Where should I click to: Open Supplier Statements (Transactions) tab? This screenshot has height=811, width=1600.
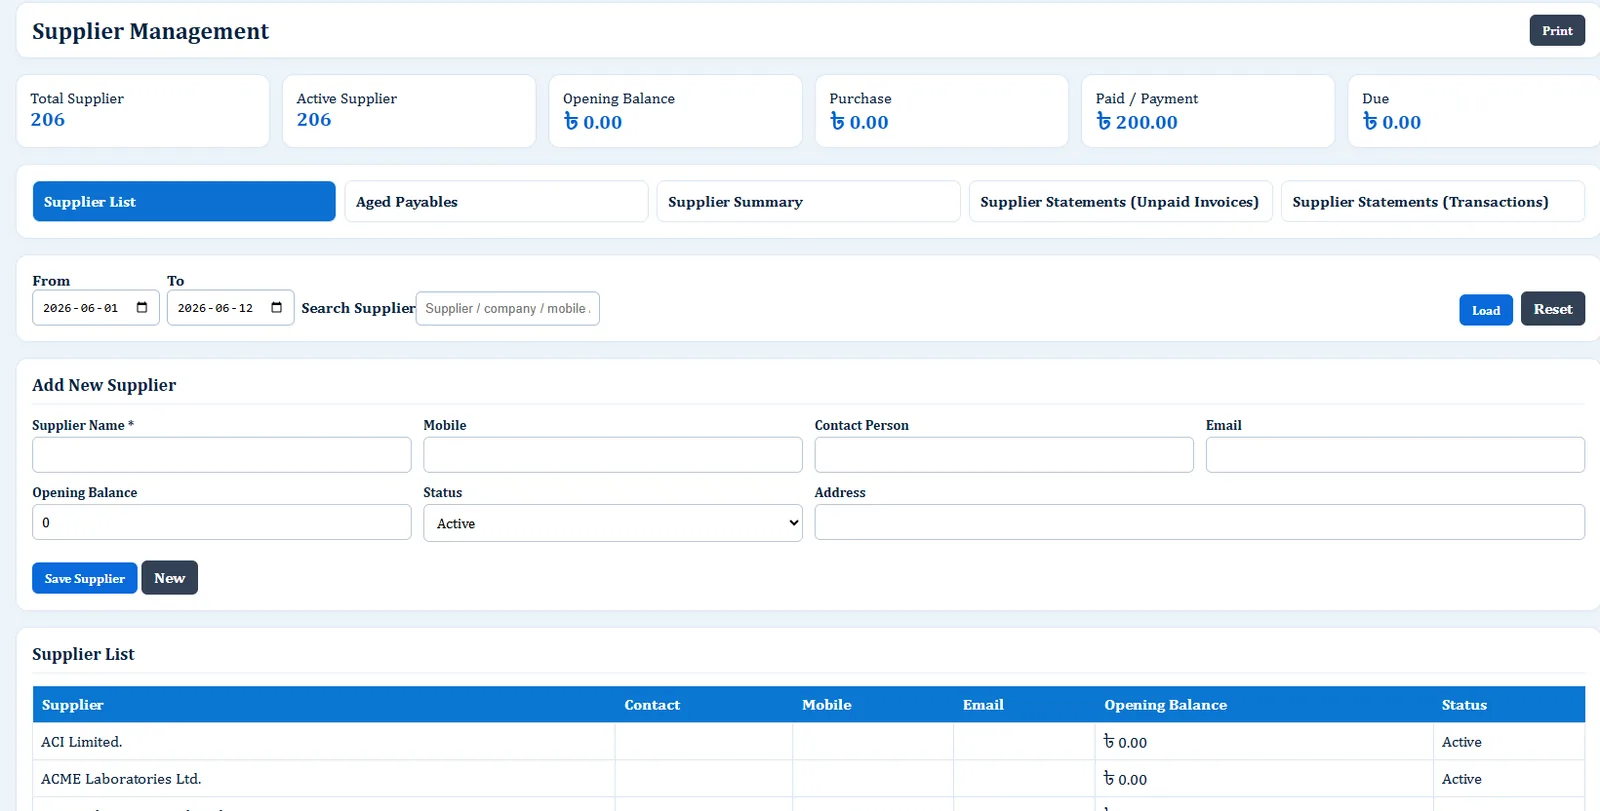[1432, 201]
